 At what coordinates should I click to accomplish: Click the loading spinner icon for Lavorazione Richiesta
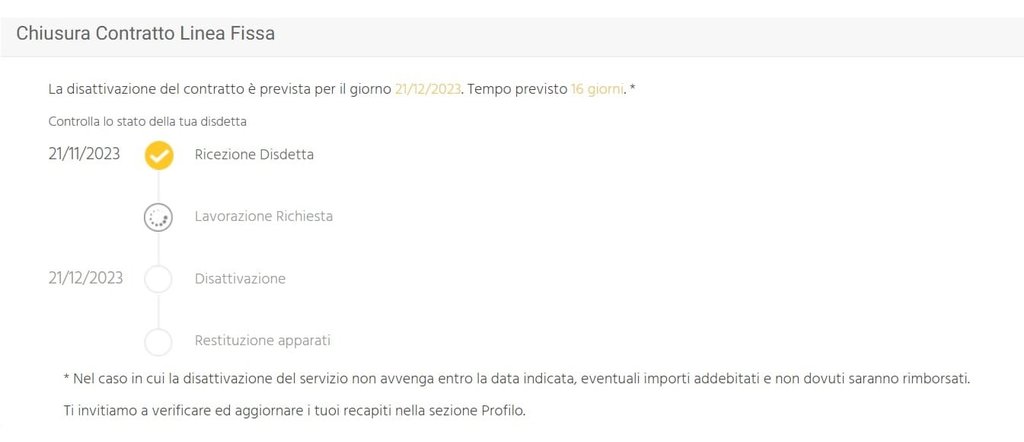(158, 218)
